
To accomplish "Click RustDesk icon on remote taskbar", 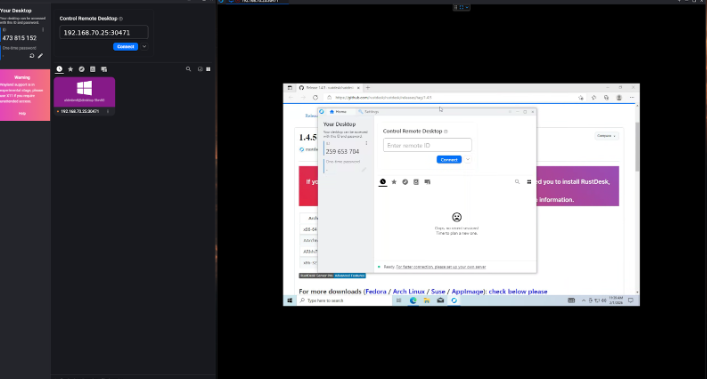I will 454,301.
